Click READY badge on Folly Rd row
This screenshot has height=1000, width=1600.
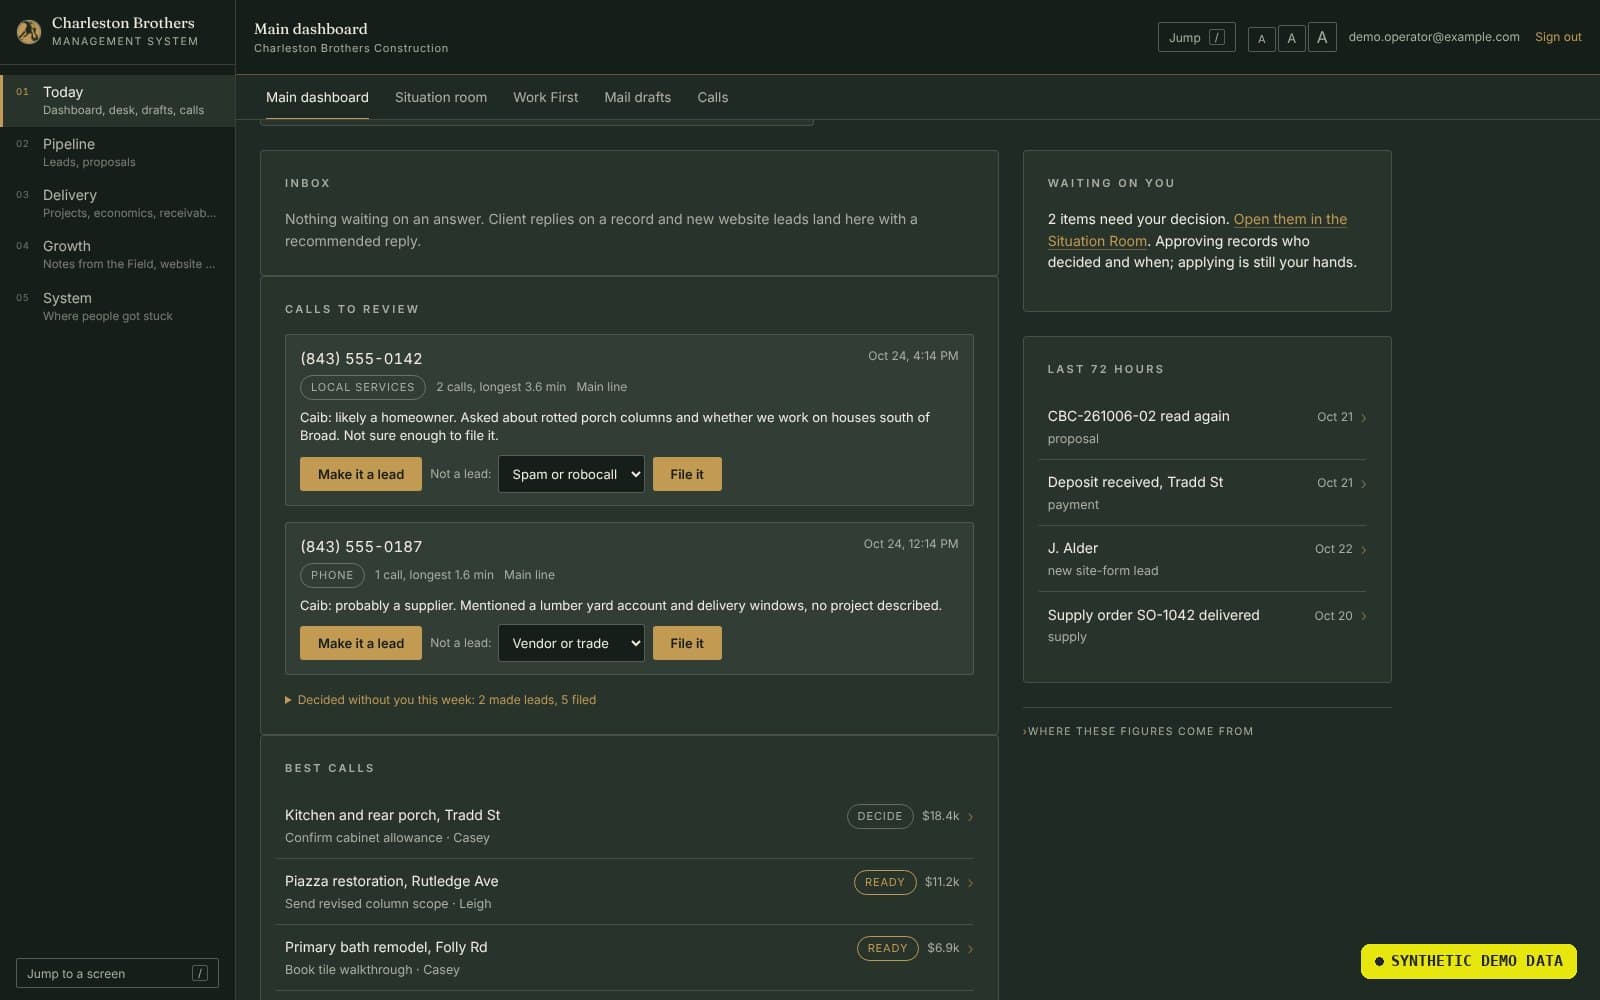pos(887,948)
